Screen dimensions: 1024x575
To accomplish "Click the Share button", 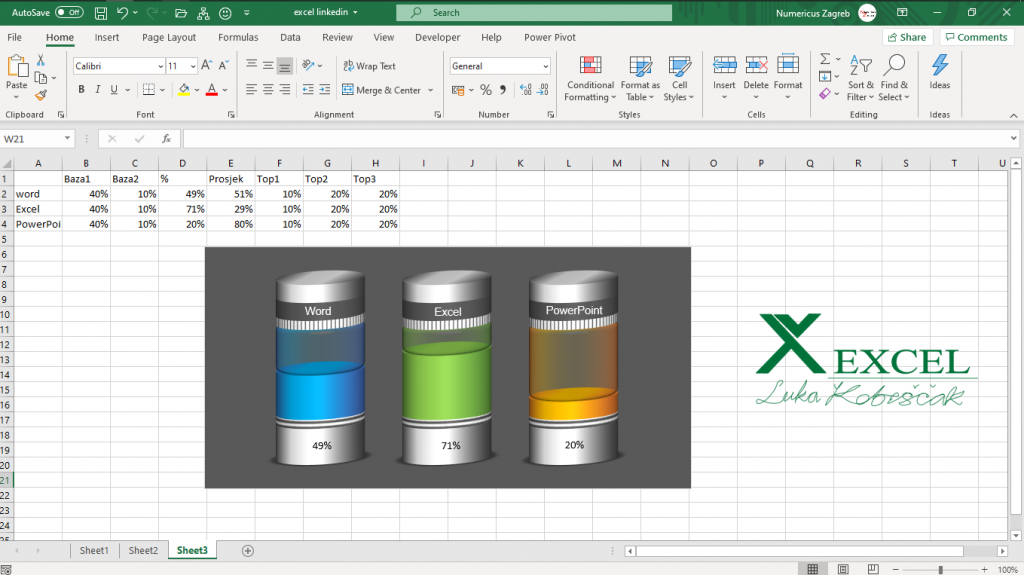I will [907, 37].
